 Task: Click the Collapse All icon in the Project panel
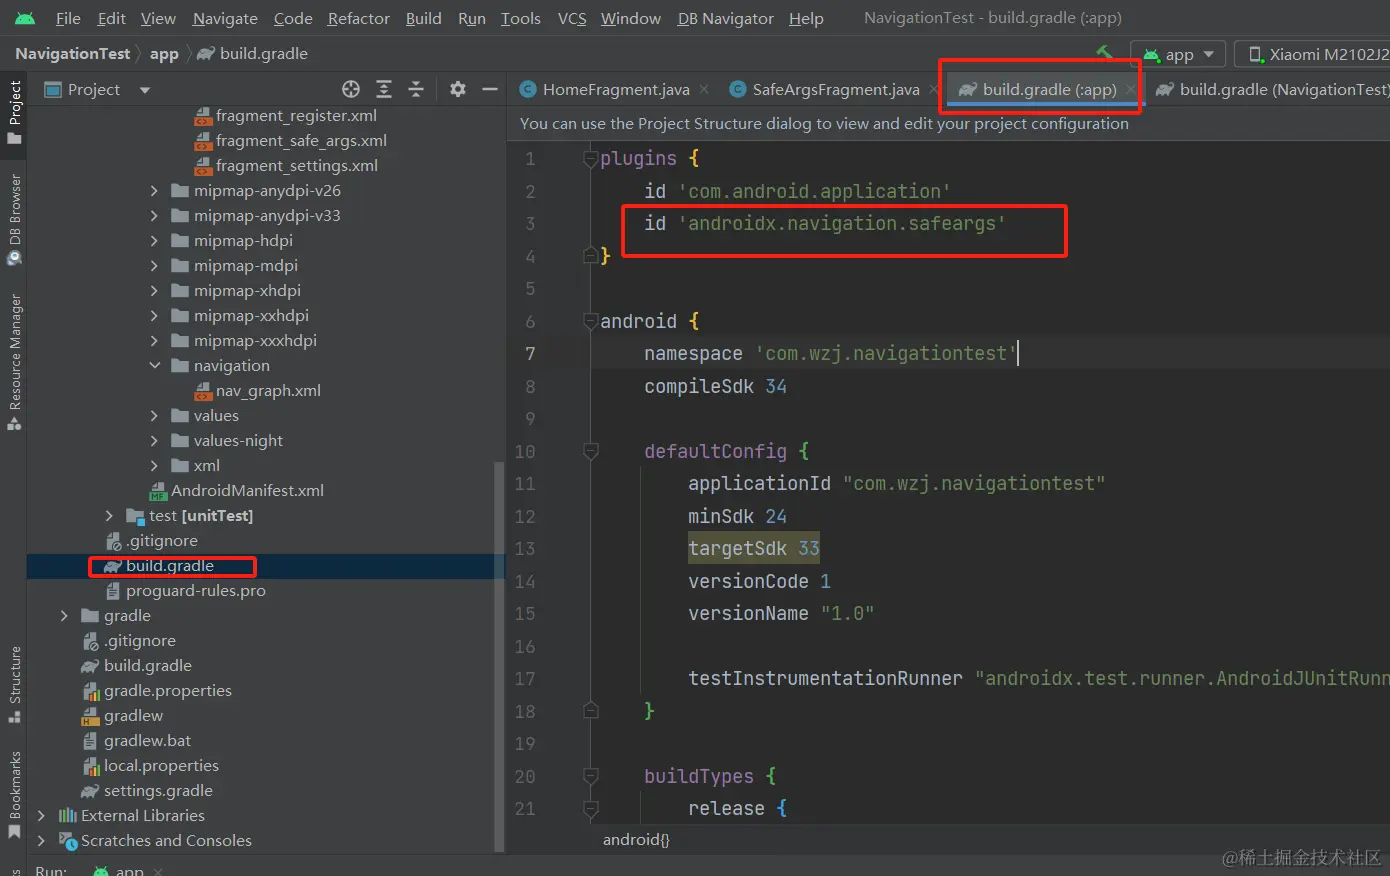click(x=416, y=89)
